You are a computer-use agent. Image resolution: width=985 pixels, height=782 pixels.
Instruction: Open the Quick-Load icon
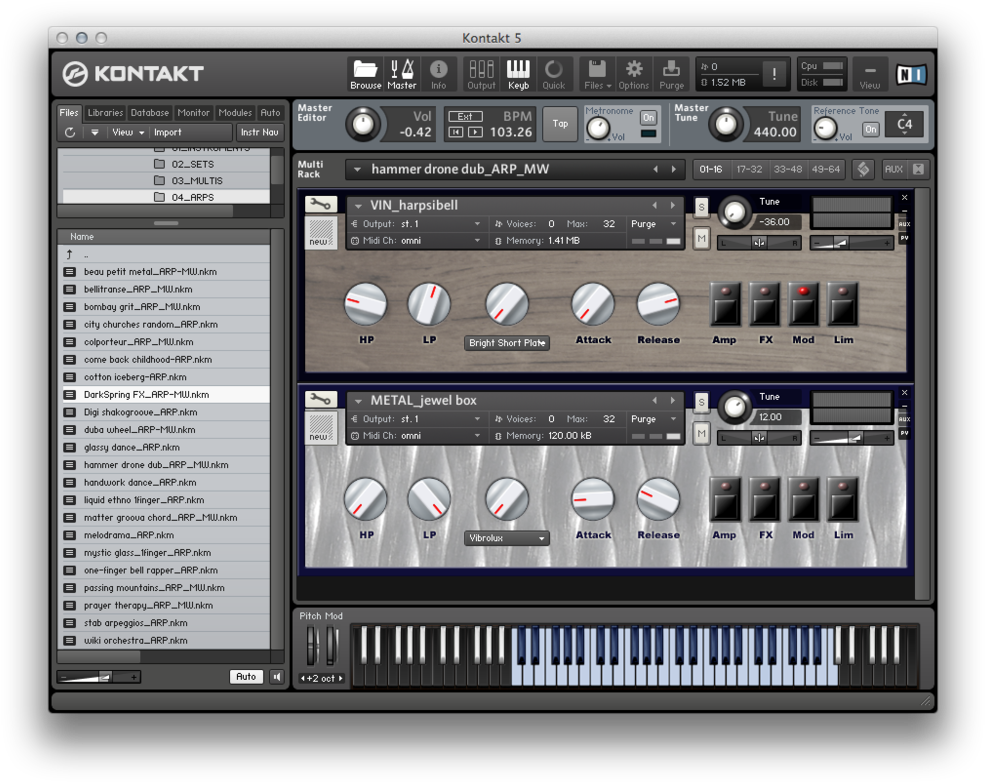[x=553, y=74]
